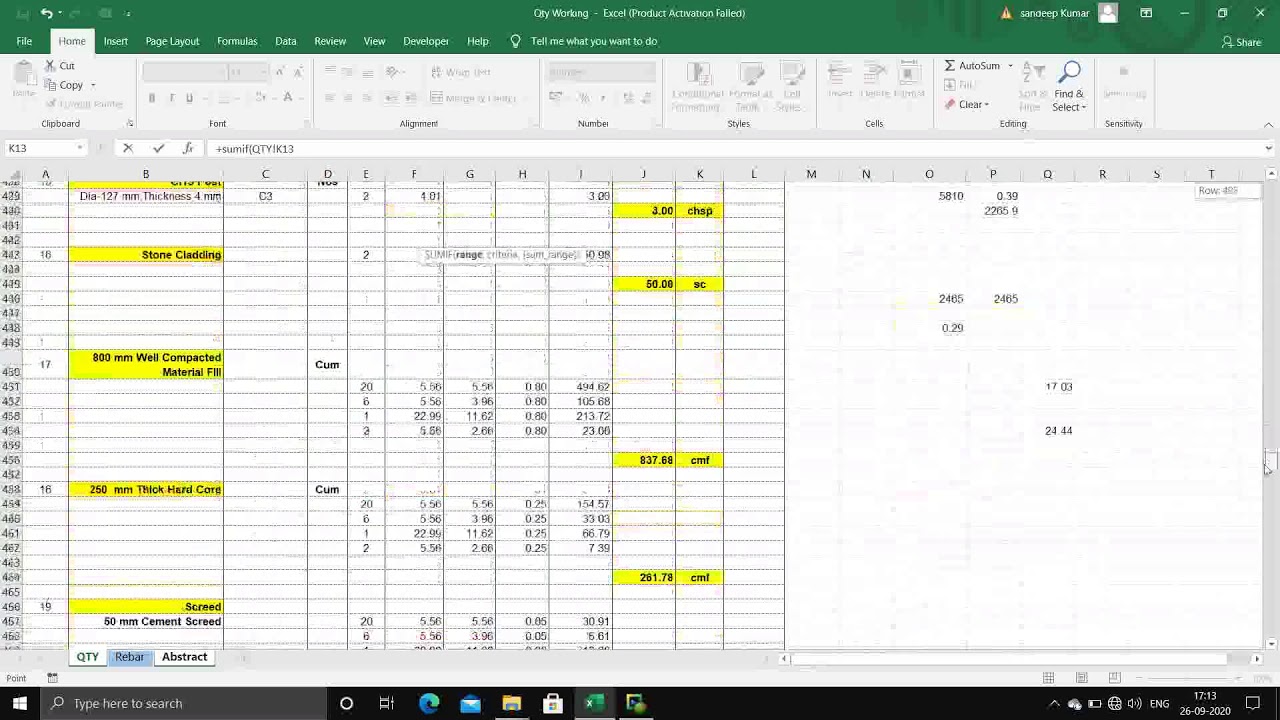Expand the formula bar
The width and height of the screenshot is (1280, 720).
coord(1268,148)
